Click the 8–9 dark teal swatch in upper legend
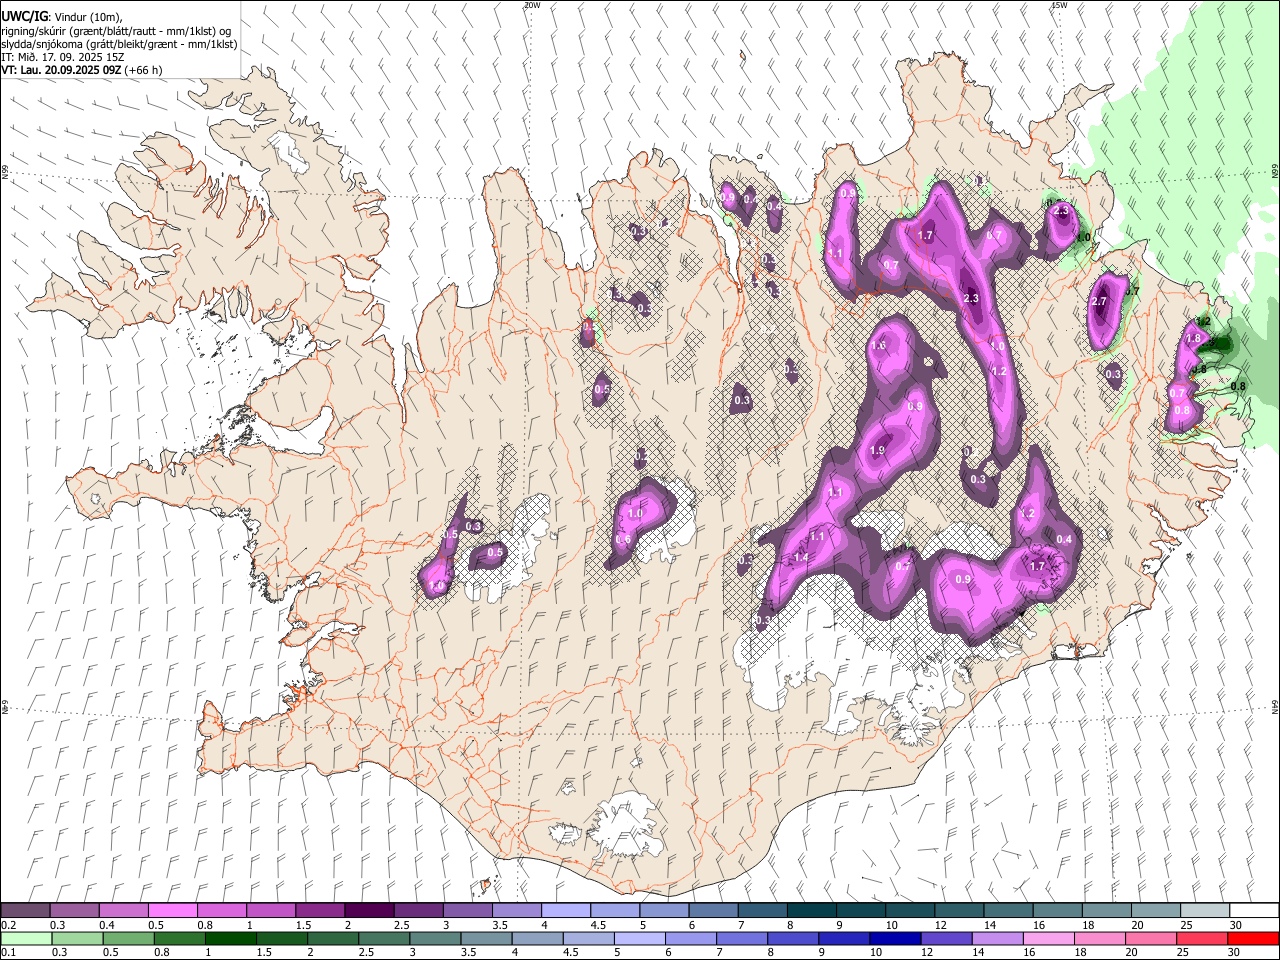1280x960 pixels. [812, 911]
